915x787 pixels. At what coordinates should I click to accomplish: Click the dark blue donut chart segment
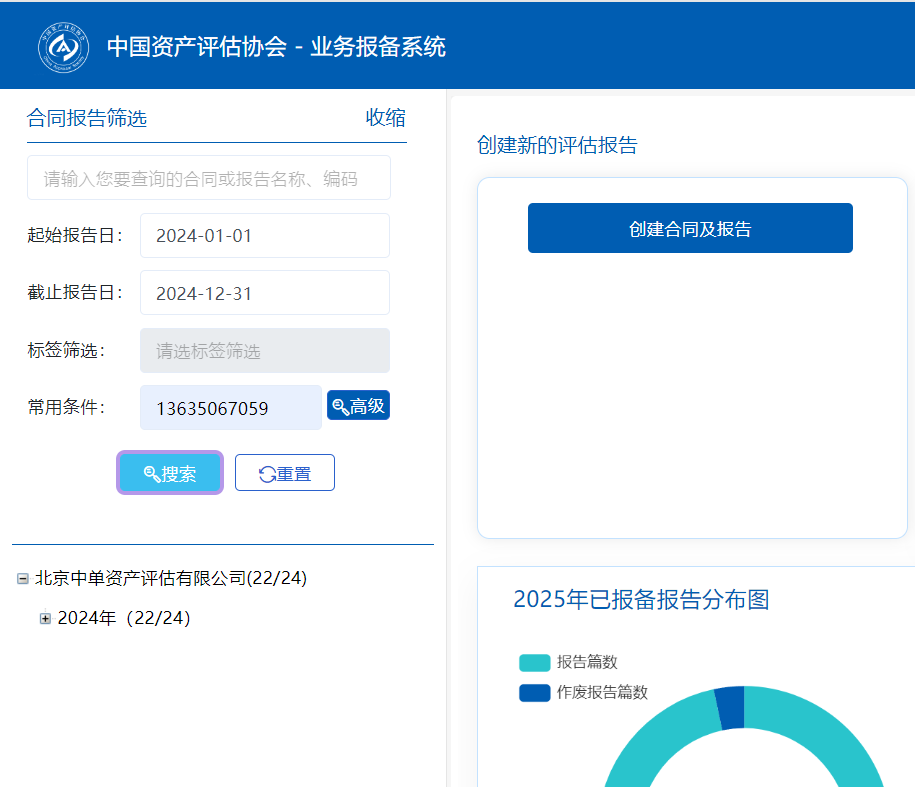coord(730,708)
